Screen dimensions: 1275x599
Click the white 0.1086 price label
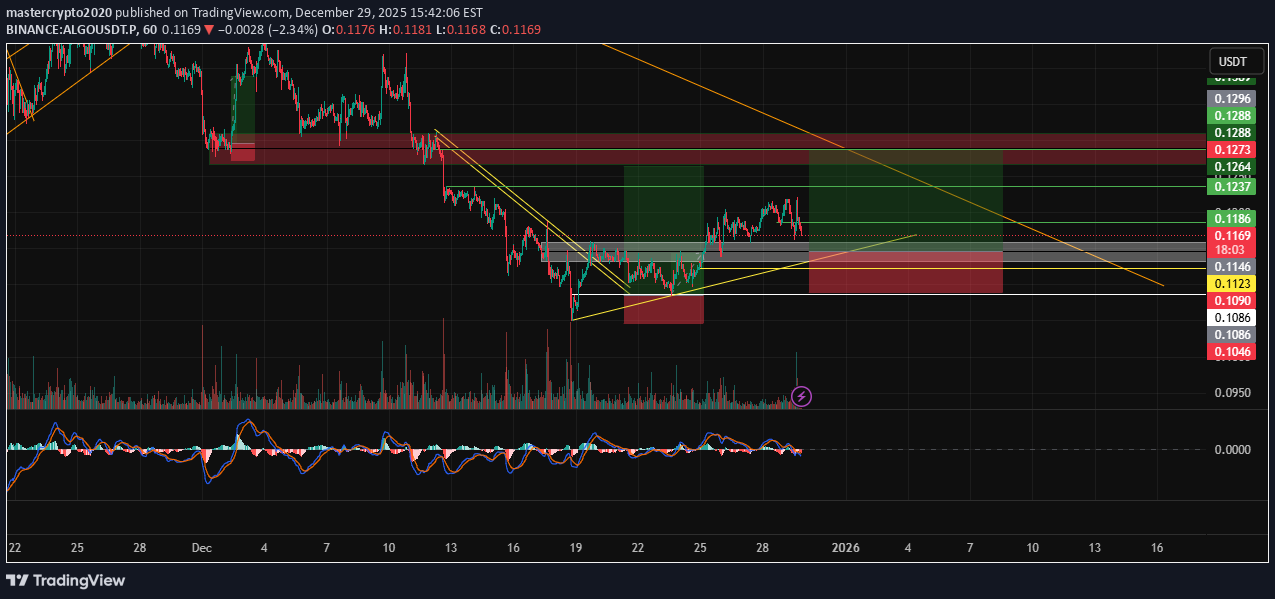(1231, 318)
